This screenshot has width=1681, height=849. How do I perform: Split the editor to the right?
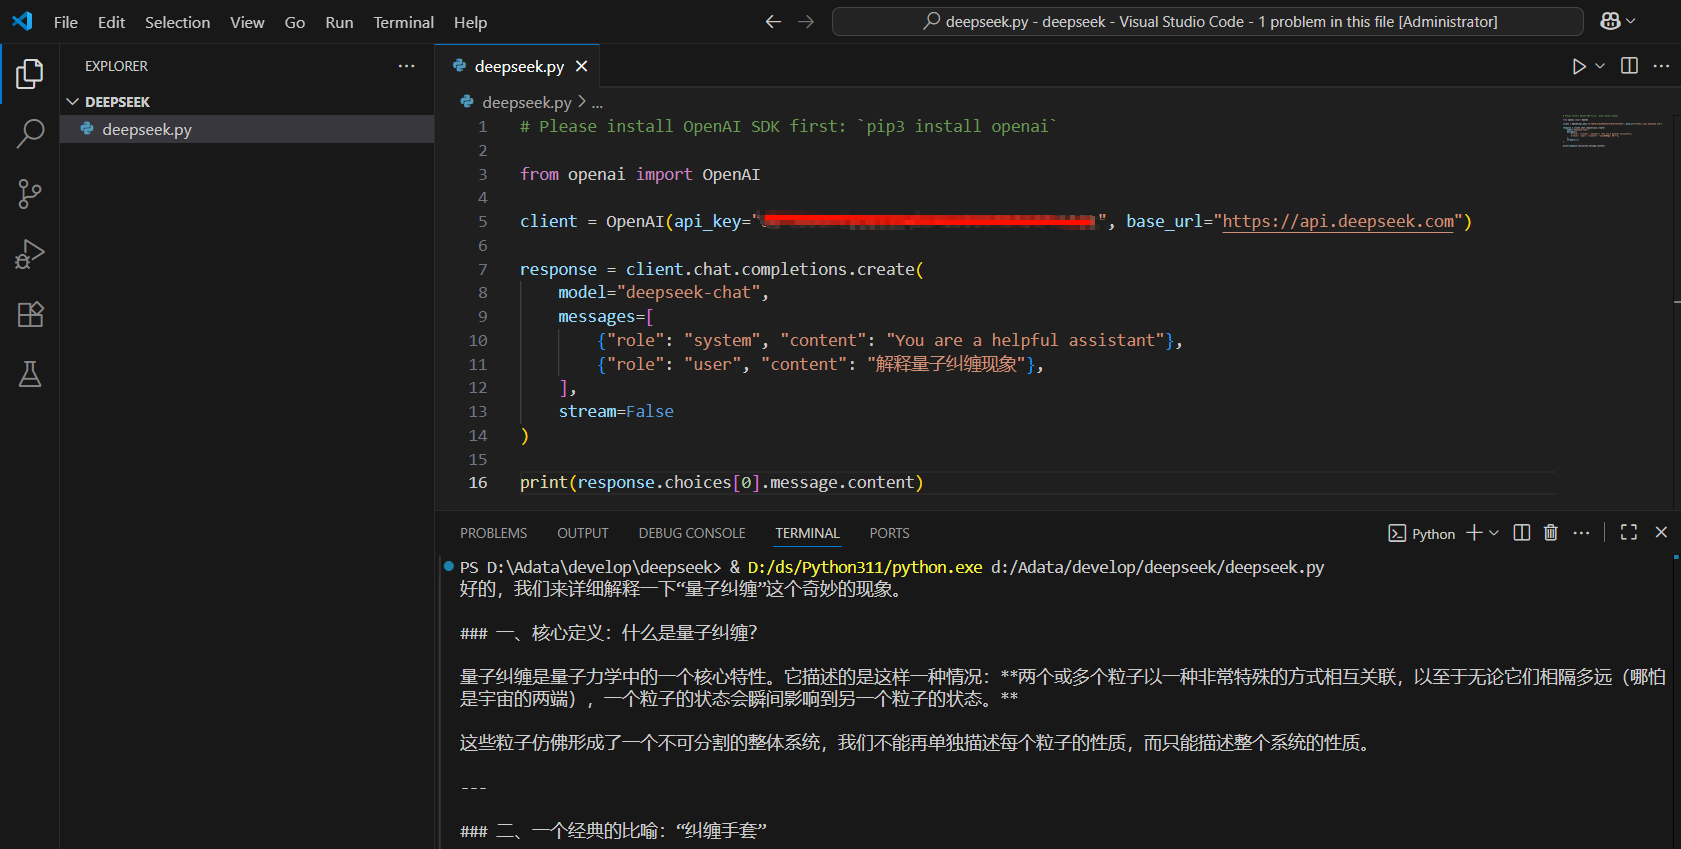(1629, 66)
